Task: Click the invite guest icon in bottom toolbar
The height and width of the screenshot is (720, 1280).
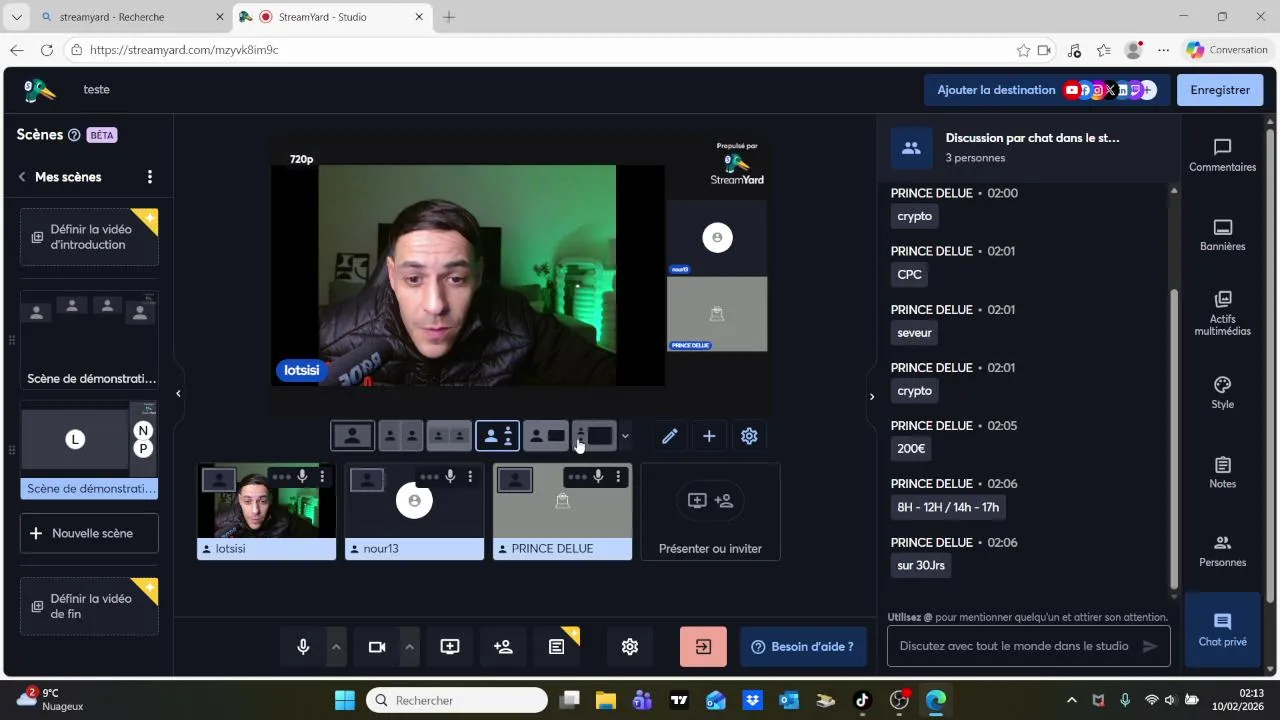Action: 503,647
